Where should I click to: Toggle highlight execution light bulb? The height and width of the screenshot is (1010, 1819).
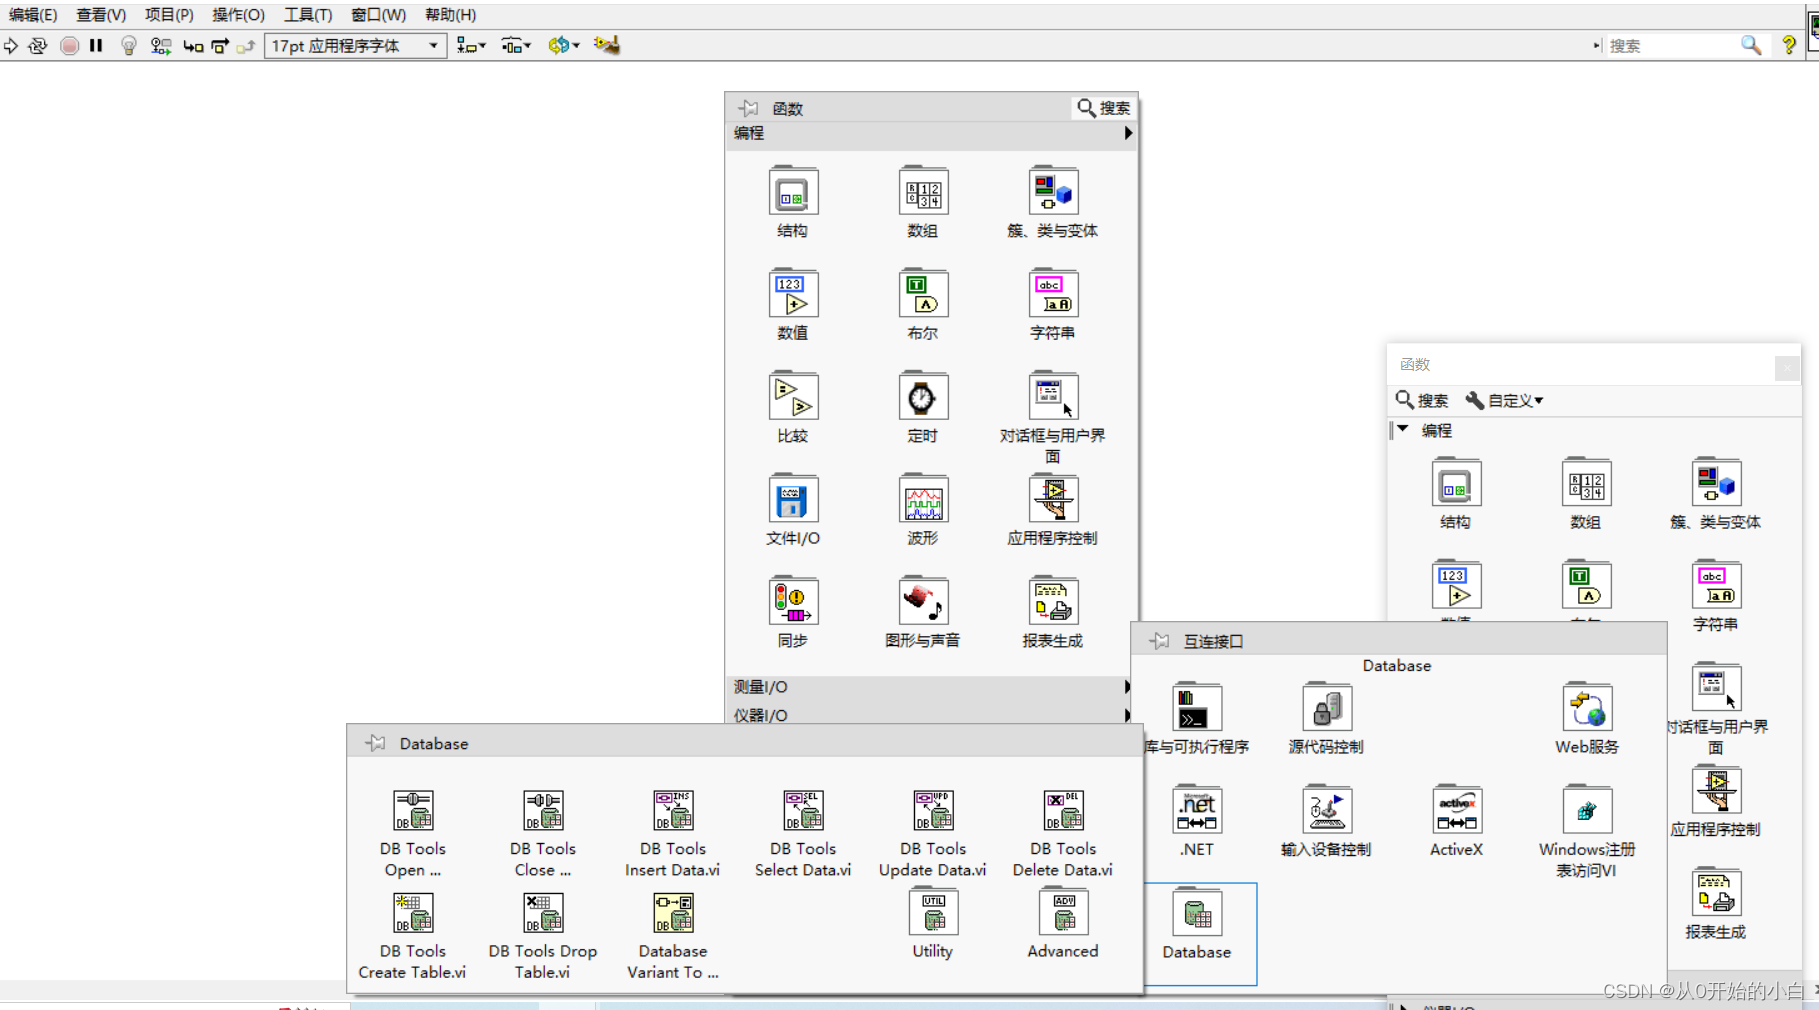coord(128,45)
